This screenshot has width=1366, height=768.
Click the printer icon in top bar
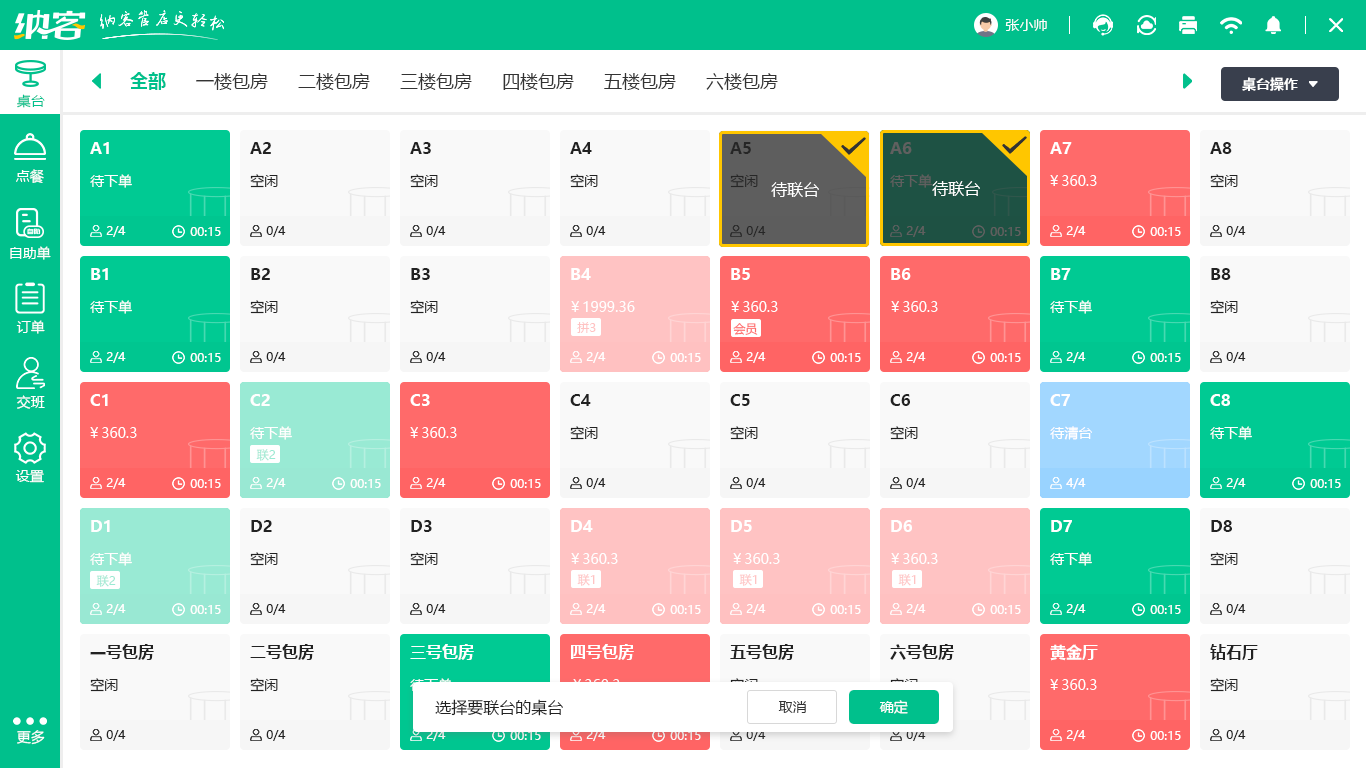click(x=1188, y=25)
